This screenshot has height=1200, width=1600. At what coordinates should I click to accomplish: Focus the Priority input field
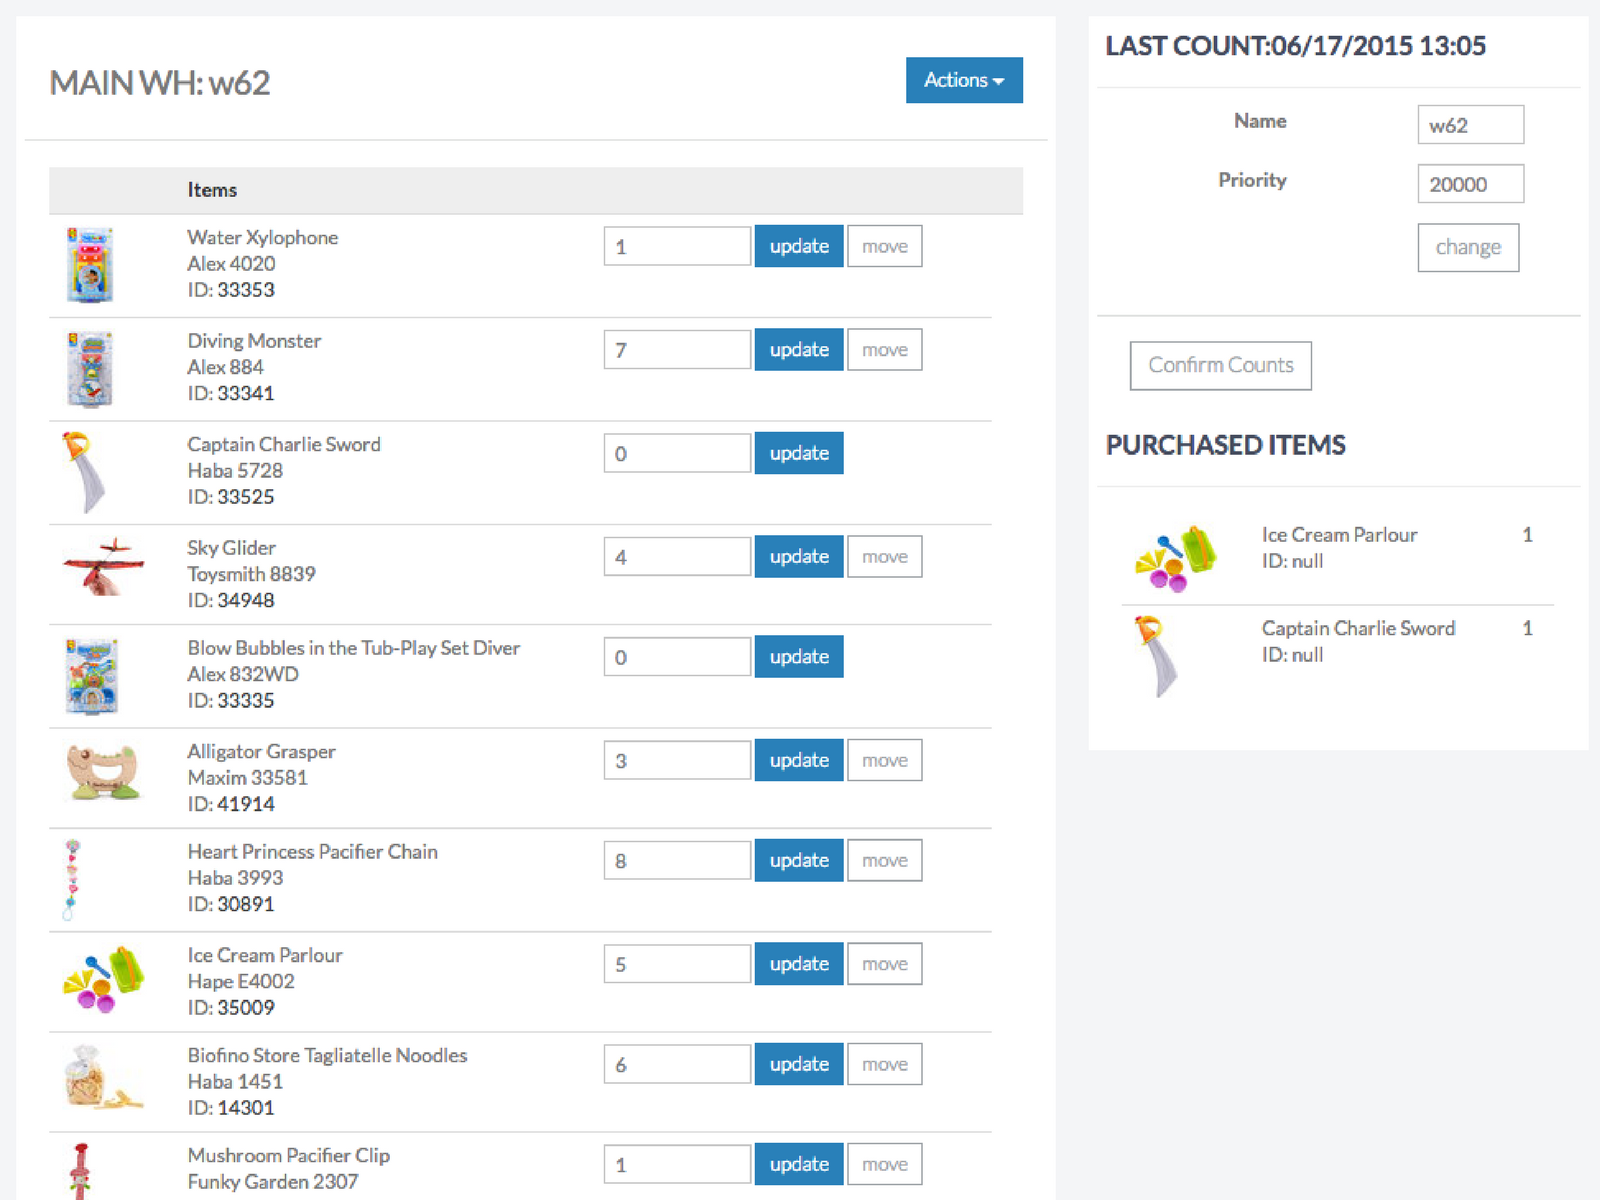[x=1470, y=184]
